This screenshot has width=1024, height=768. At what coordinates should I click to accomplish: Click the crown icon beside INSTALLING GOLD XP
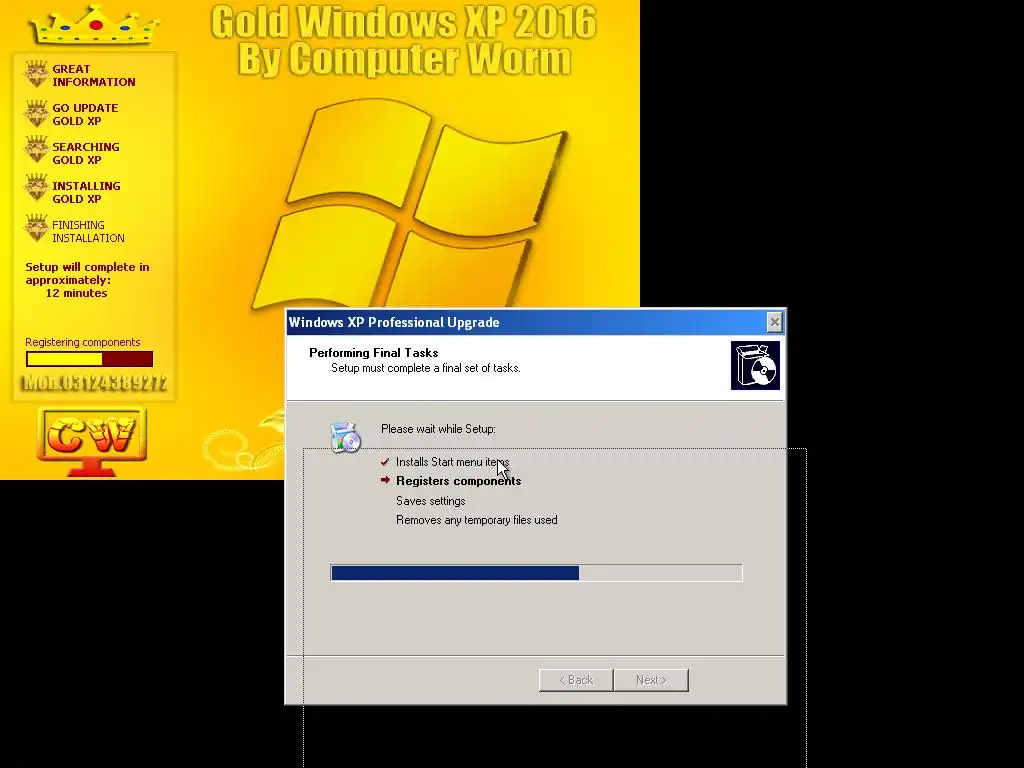pos(37,189)
